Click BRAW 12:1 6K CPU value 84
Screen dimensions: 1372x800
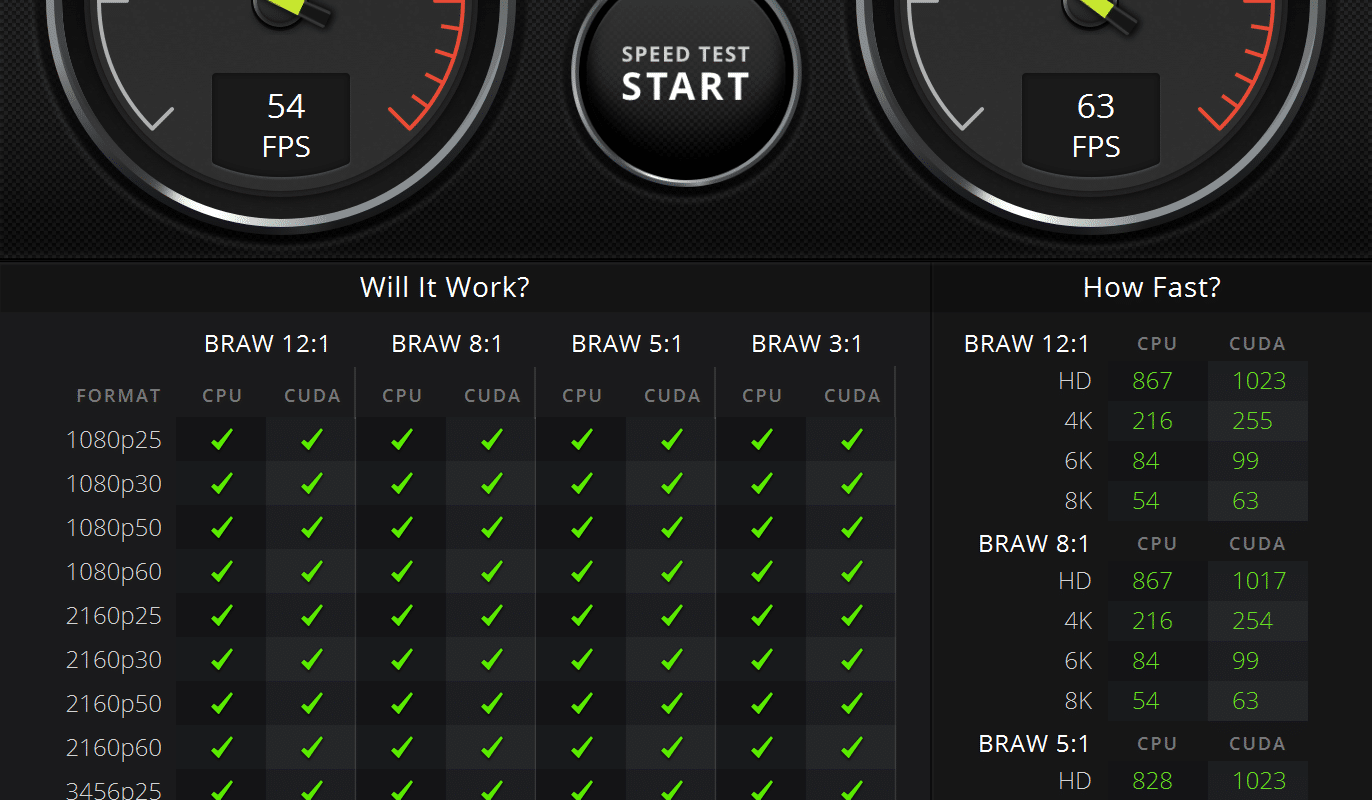[x=1146, y=461]
